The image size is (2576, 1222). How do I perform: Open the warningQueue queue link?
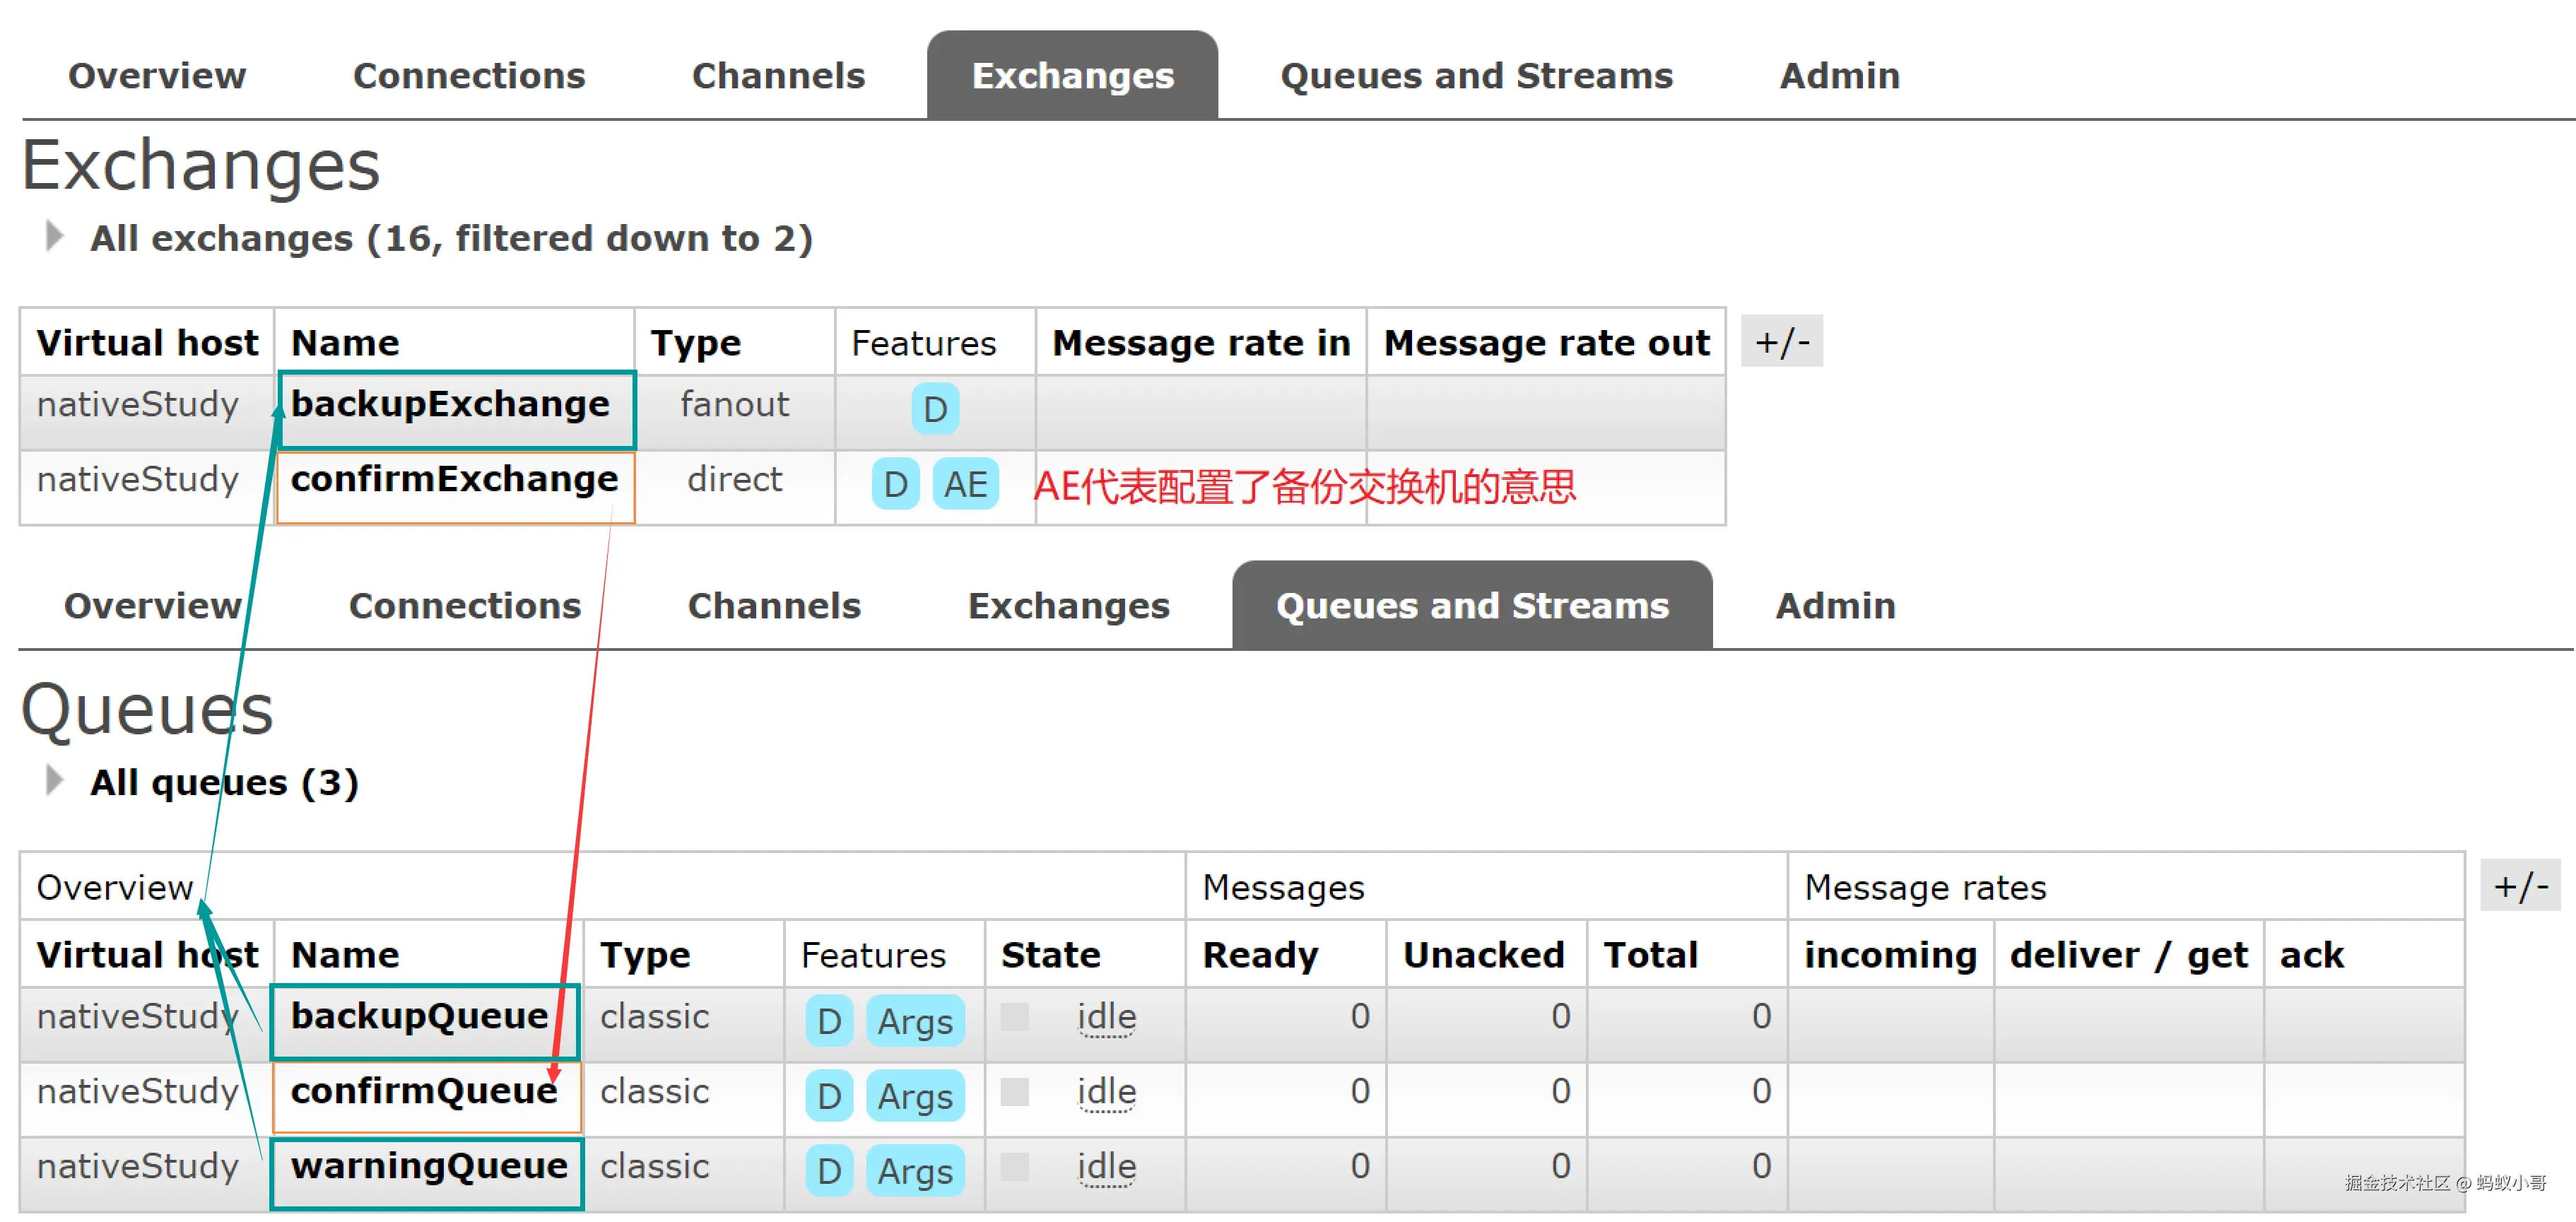[x=429, y=1166]
